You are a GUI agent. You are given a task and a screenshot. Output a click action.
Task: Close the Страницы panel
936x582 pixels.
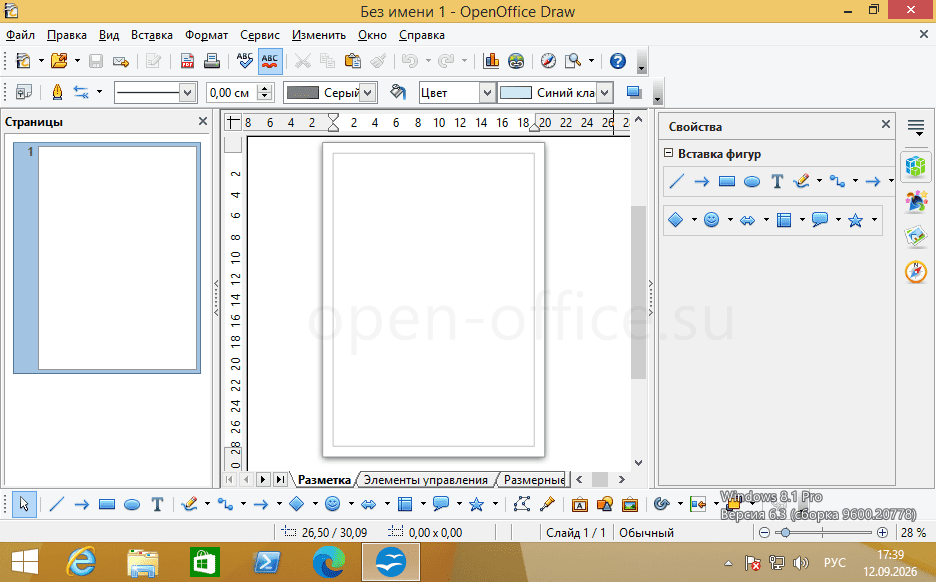(203, 121)
